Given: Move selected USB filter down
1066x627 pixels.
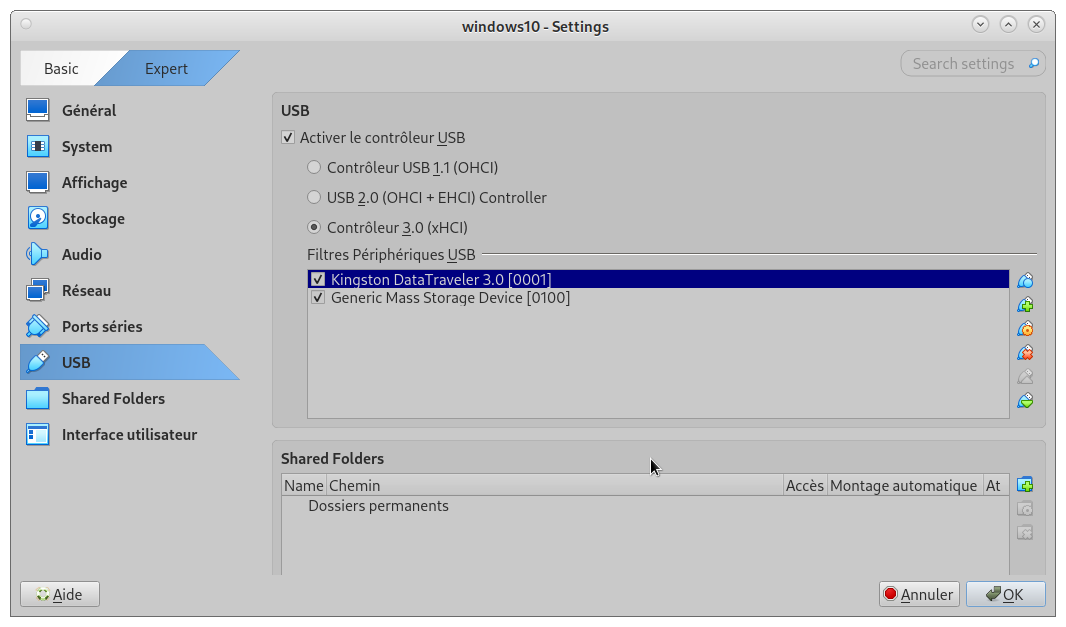Looking at the screenshot, I should pos(1025,401).
